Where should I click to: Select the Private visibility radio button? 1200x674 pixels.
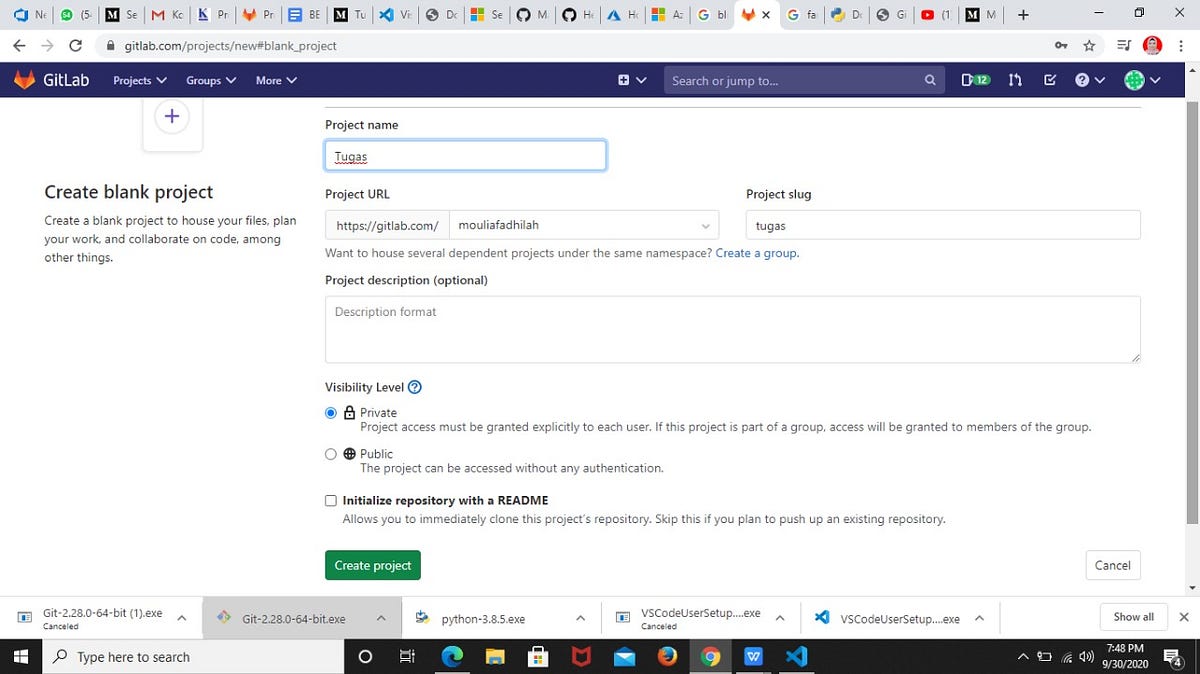pyautogui.click(x=330, y=412)
